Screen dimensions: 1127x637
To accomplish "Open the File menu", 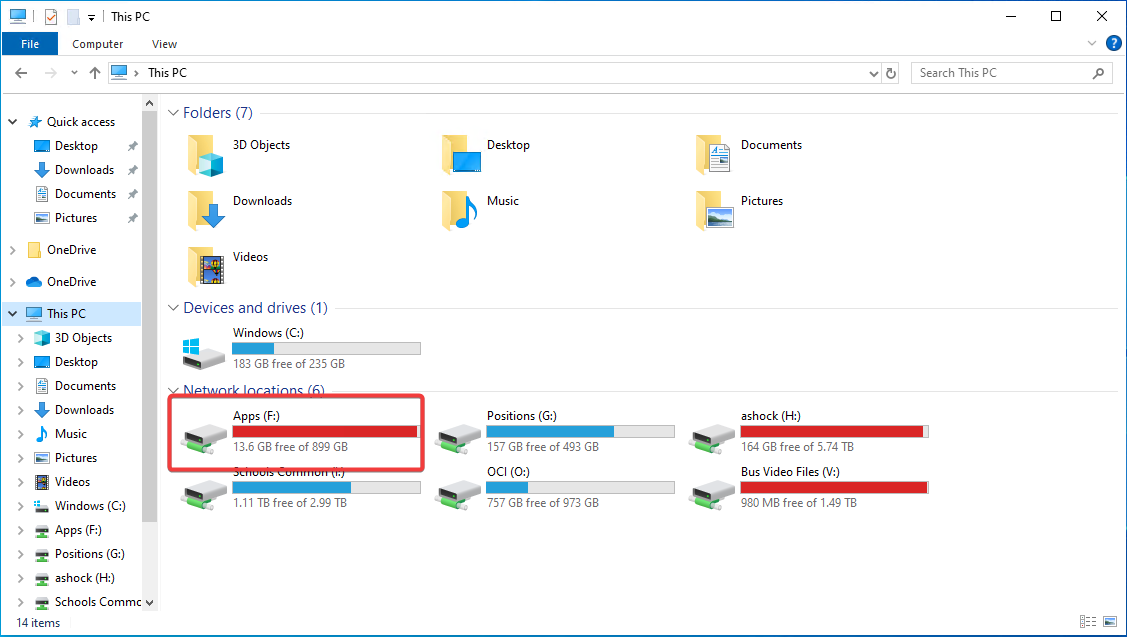I will (30, 44).
